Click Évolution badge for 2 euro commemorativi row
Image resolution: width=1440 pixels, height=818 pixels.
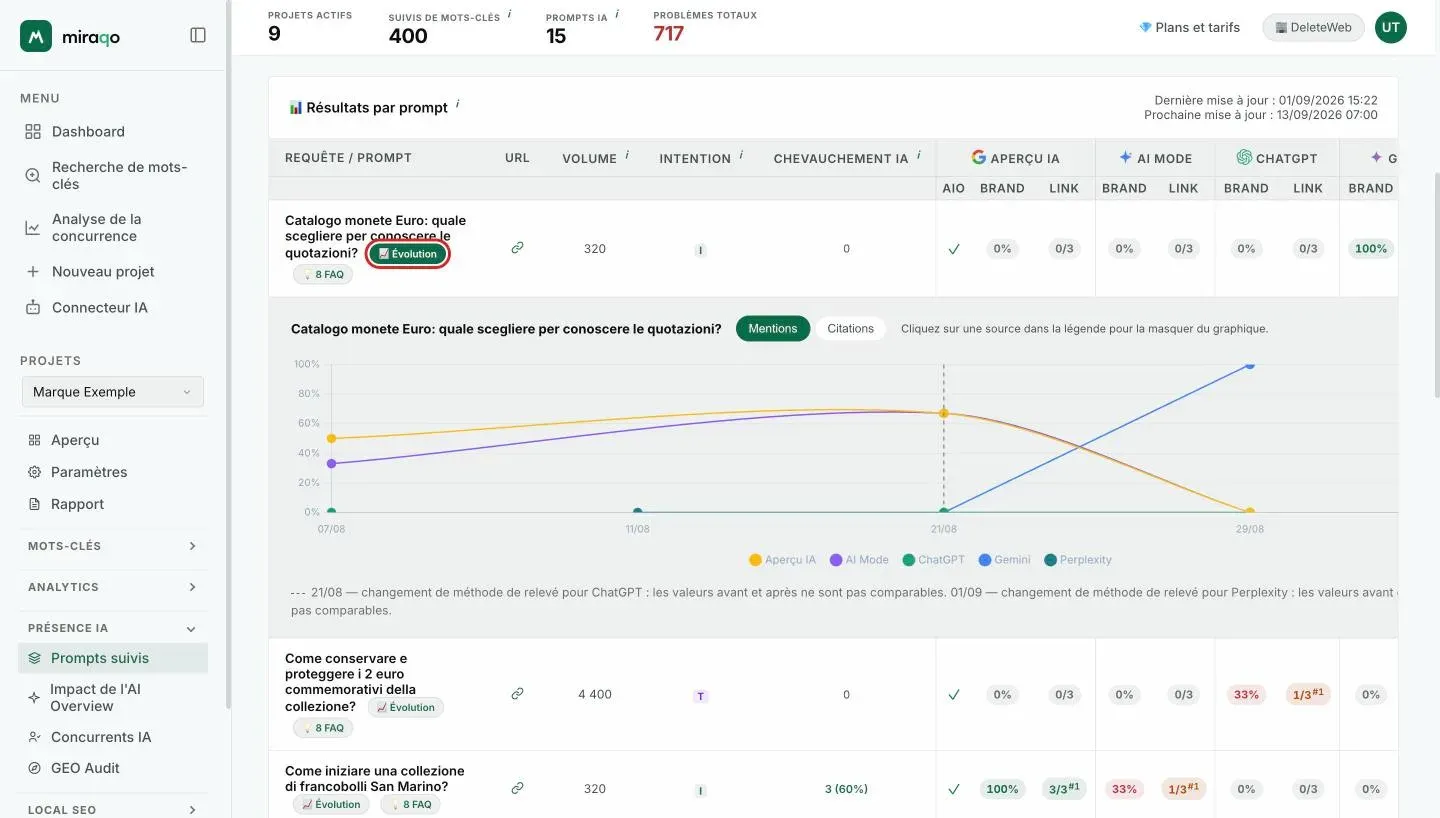coord(406,707)
